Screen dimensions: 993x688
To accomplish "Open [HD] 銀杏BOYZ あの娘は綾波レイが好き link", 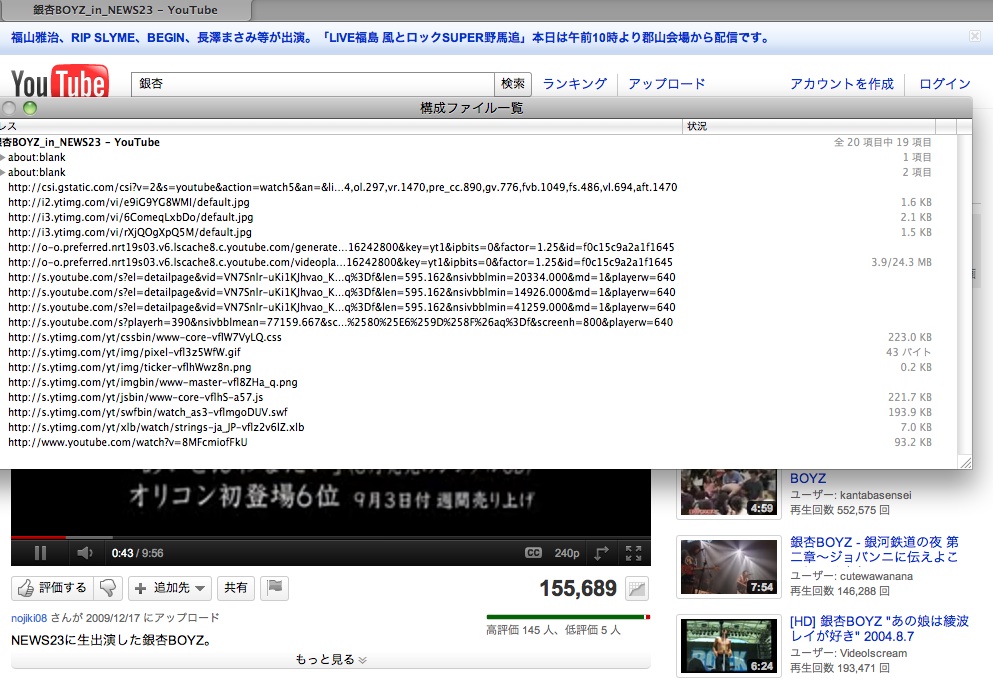I will (879, 628).
